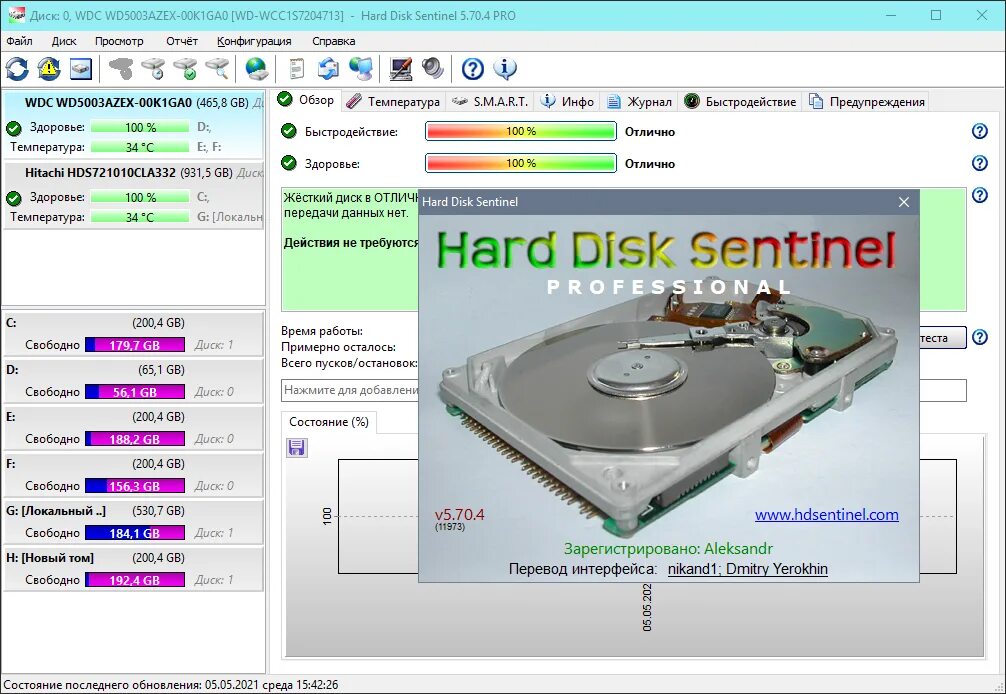This screenshot has width=1006, height=694.
Task: Click the WDC disk health 100 % bar
Action: coord(140,127)
